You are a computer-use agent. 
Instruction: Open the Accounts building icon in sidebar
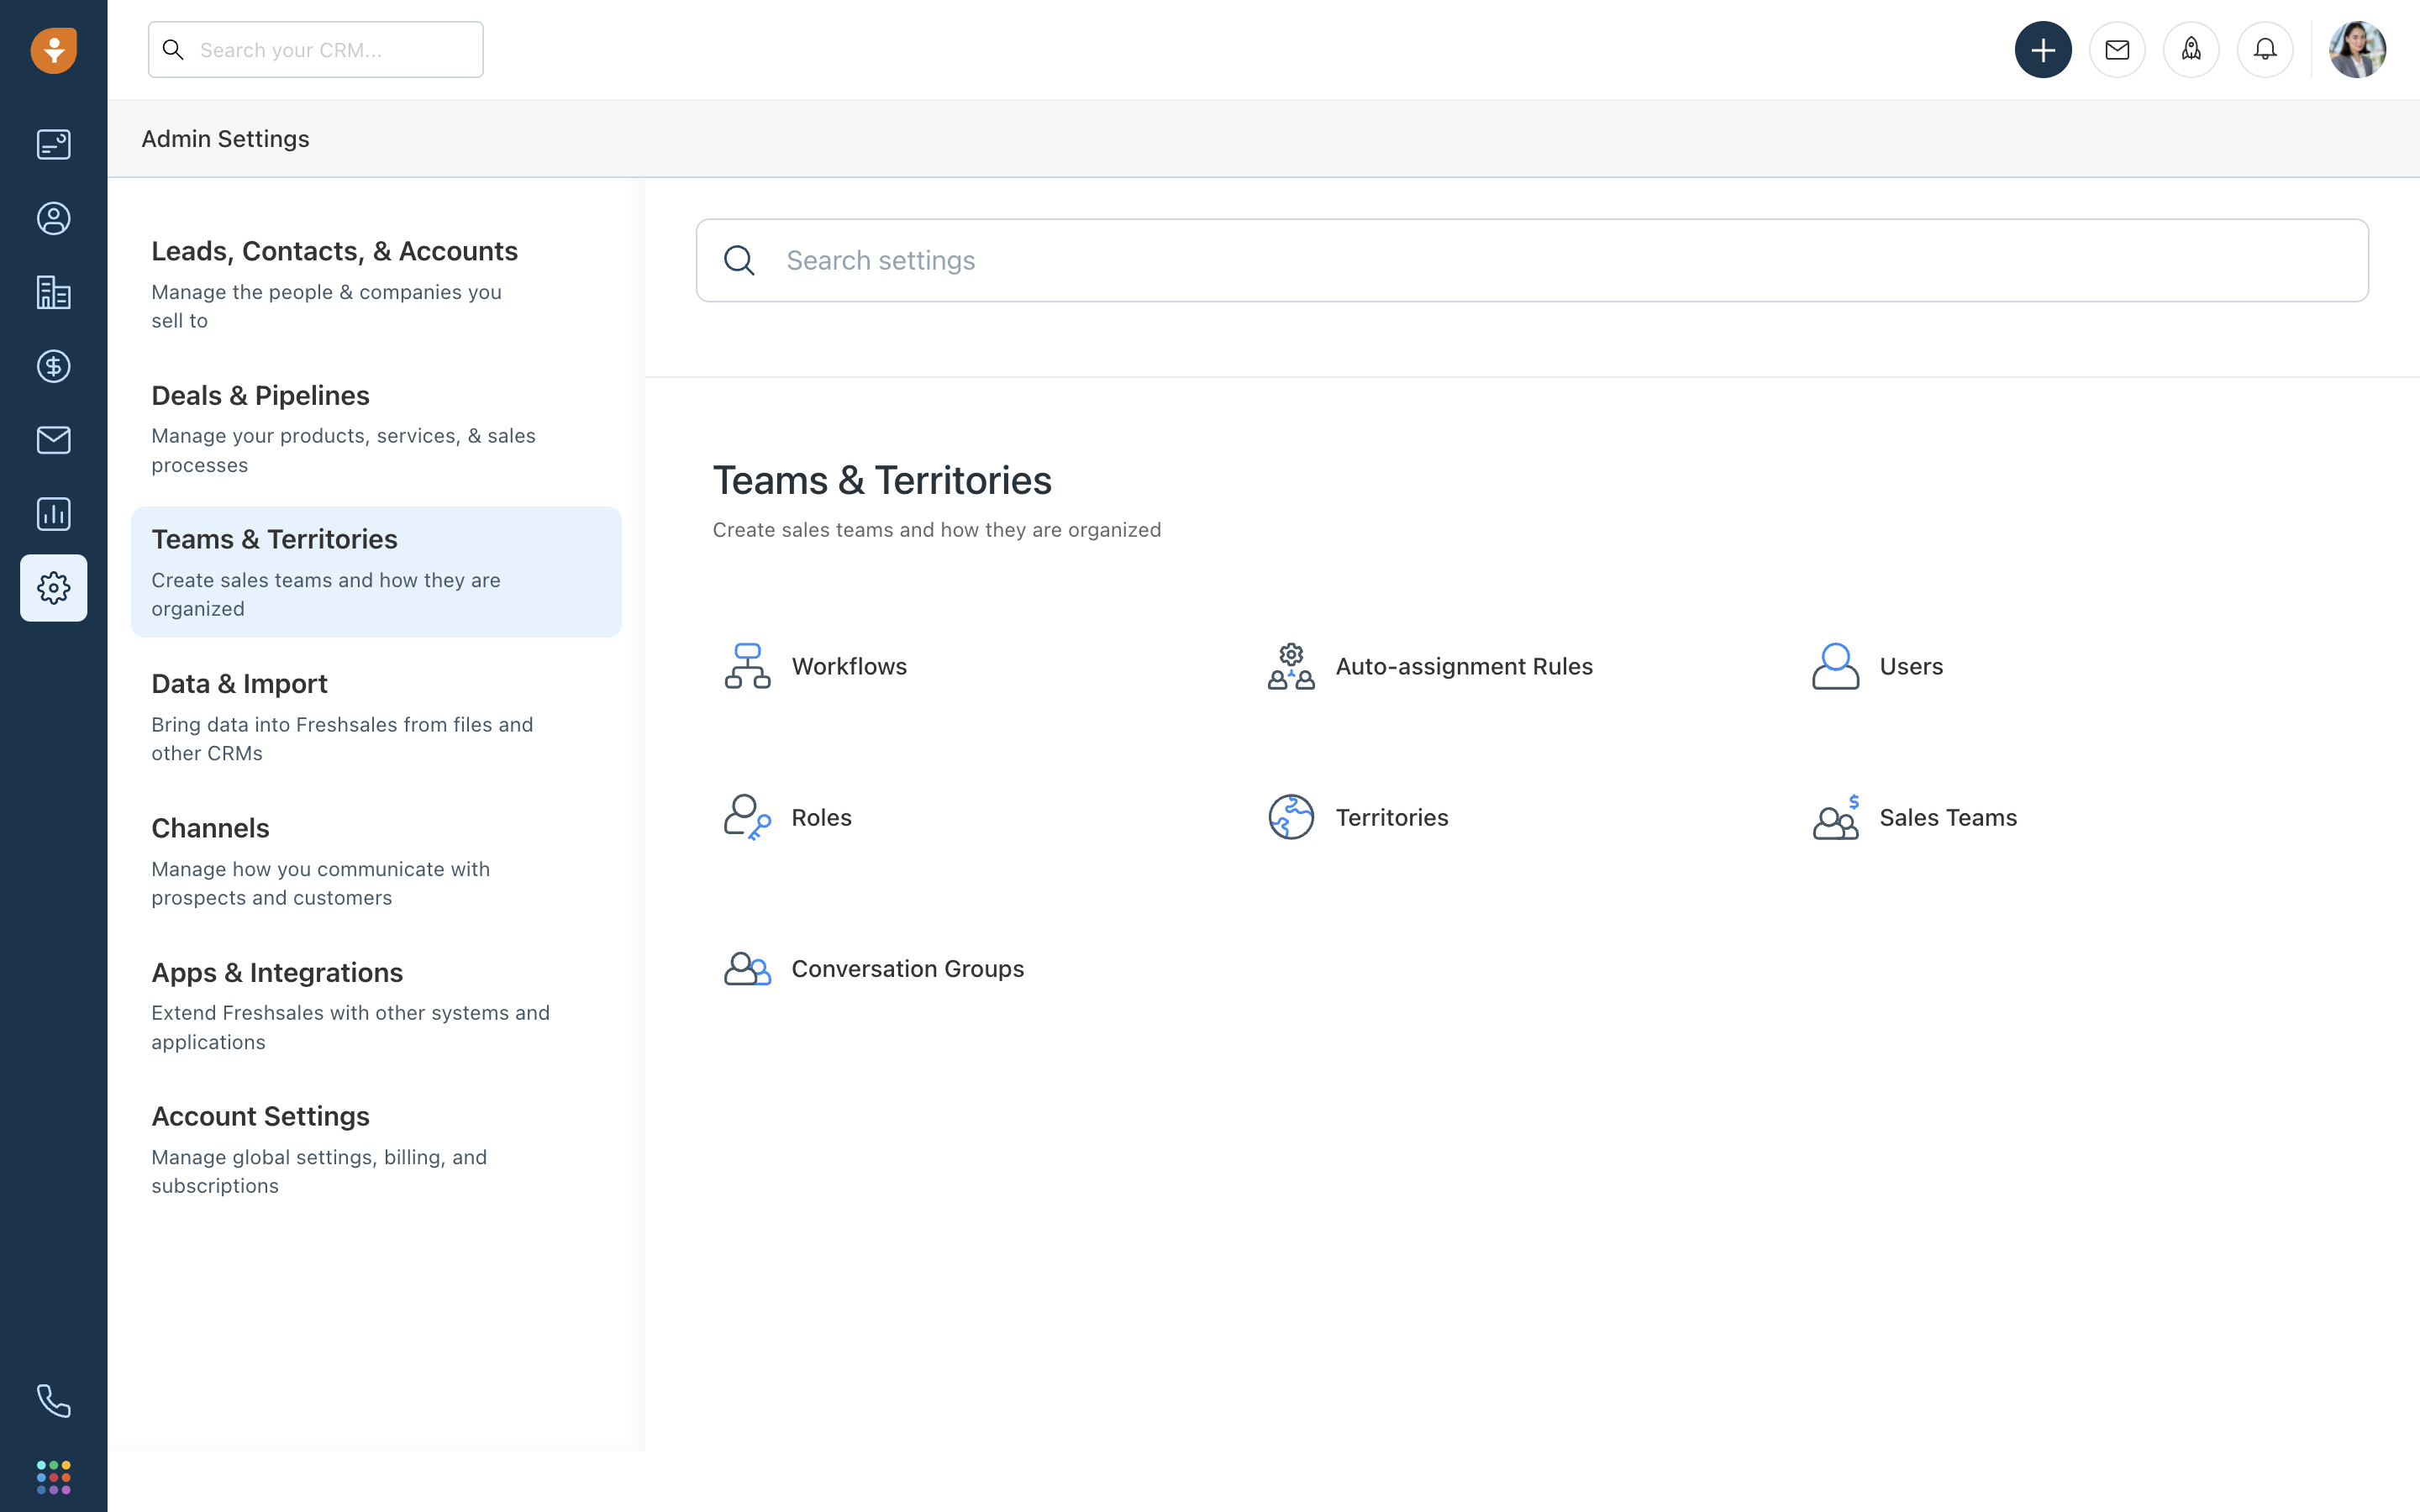53,292
